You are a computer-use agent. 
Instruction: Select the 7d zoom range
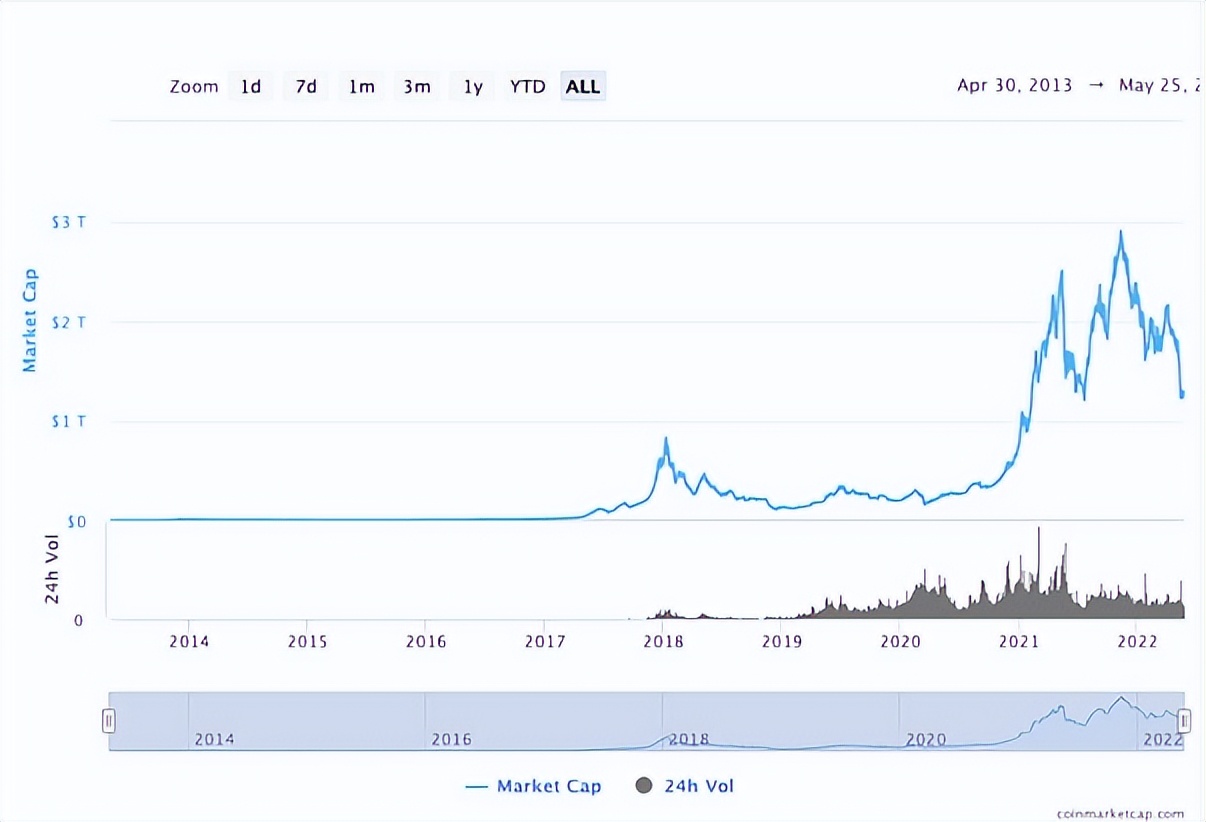(x=306, y=87)
